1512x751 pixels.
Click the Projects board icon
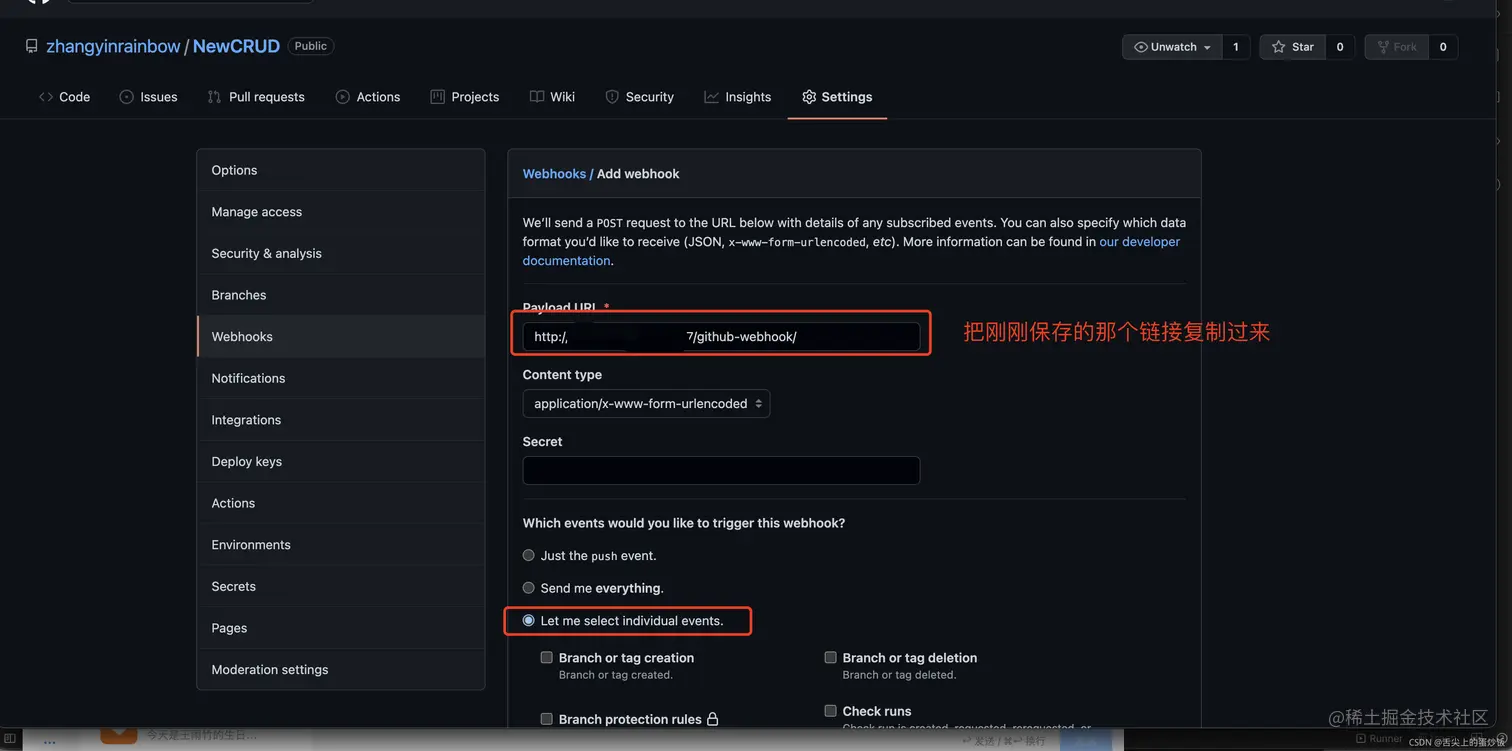tap(437, 97)
